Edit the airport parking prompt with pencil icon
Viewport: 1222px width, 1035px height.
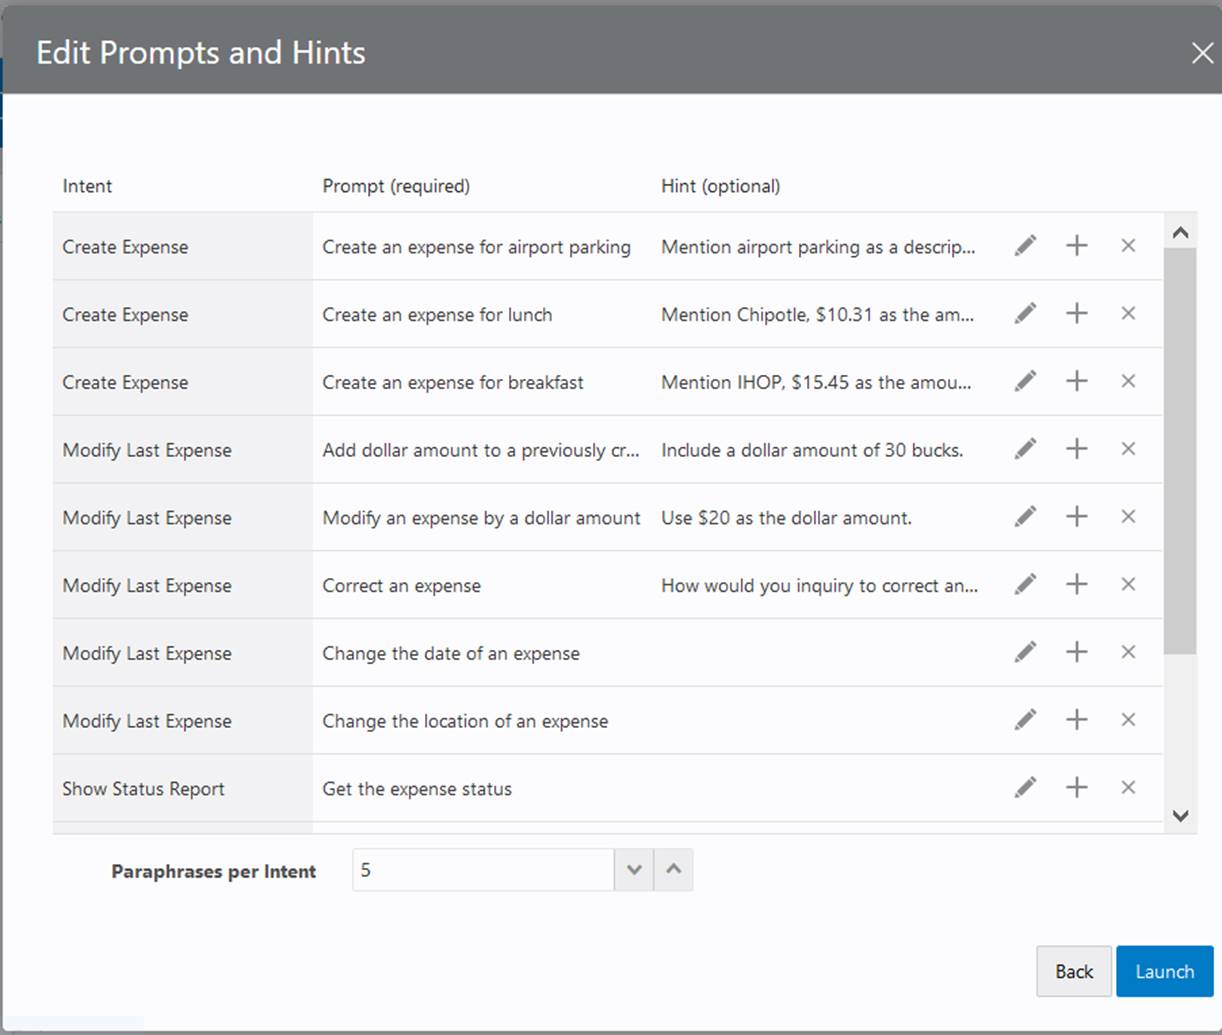click(1026, 245)
